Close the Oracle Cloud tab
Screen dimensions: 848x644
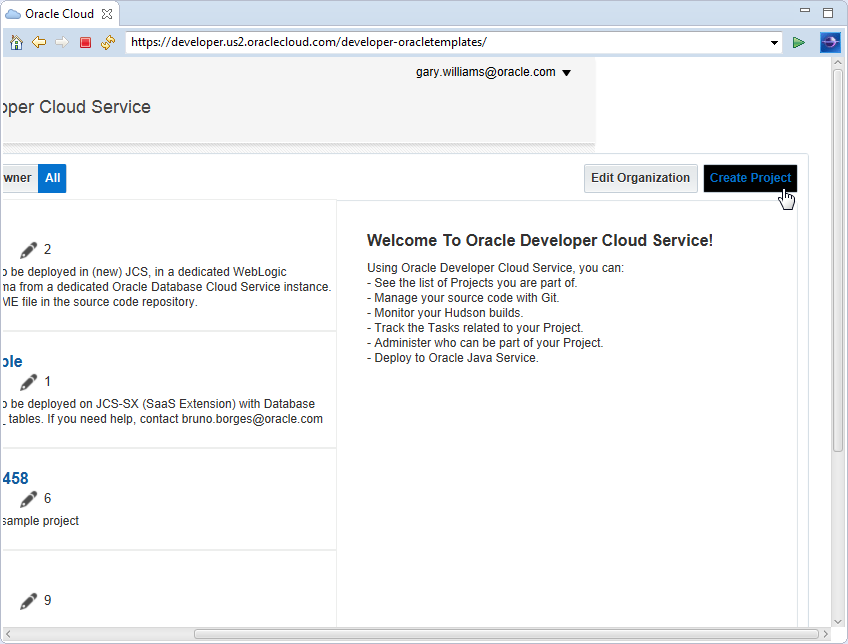point(106,14)
